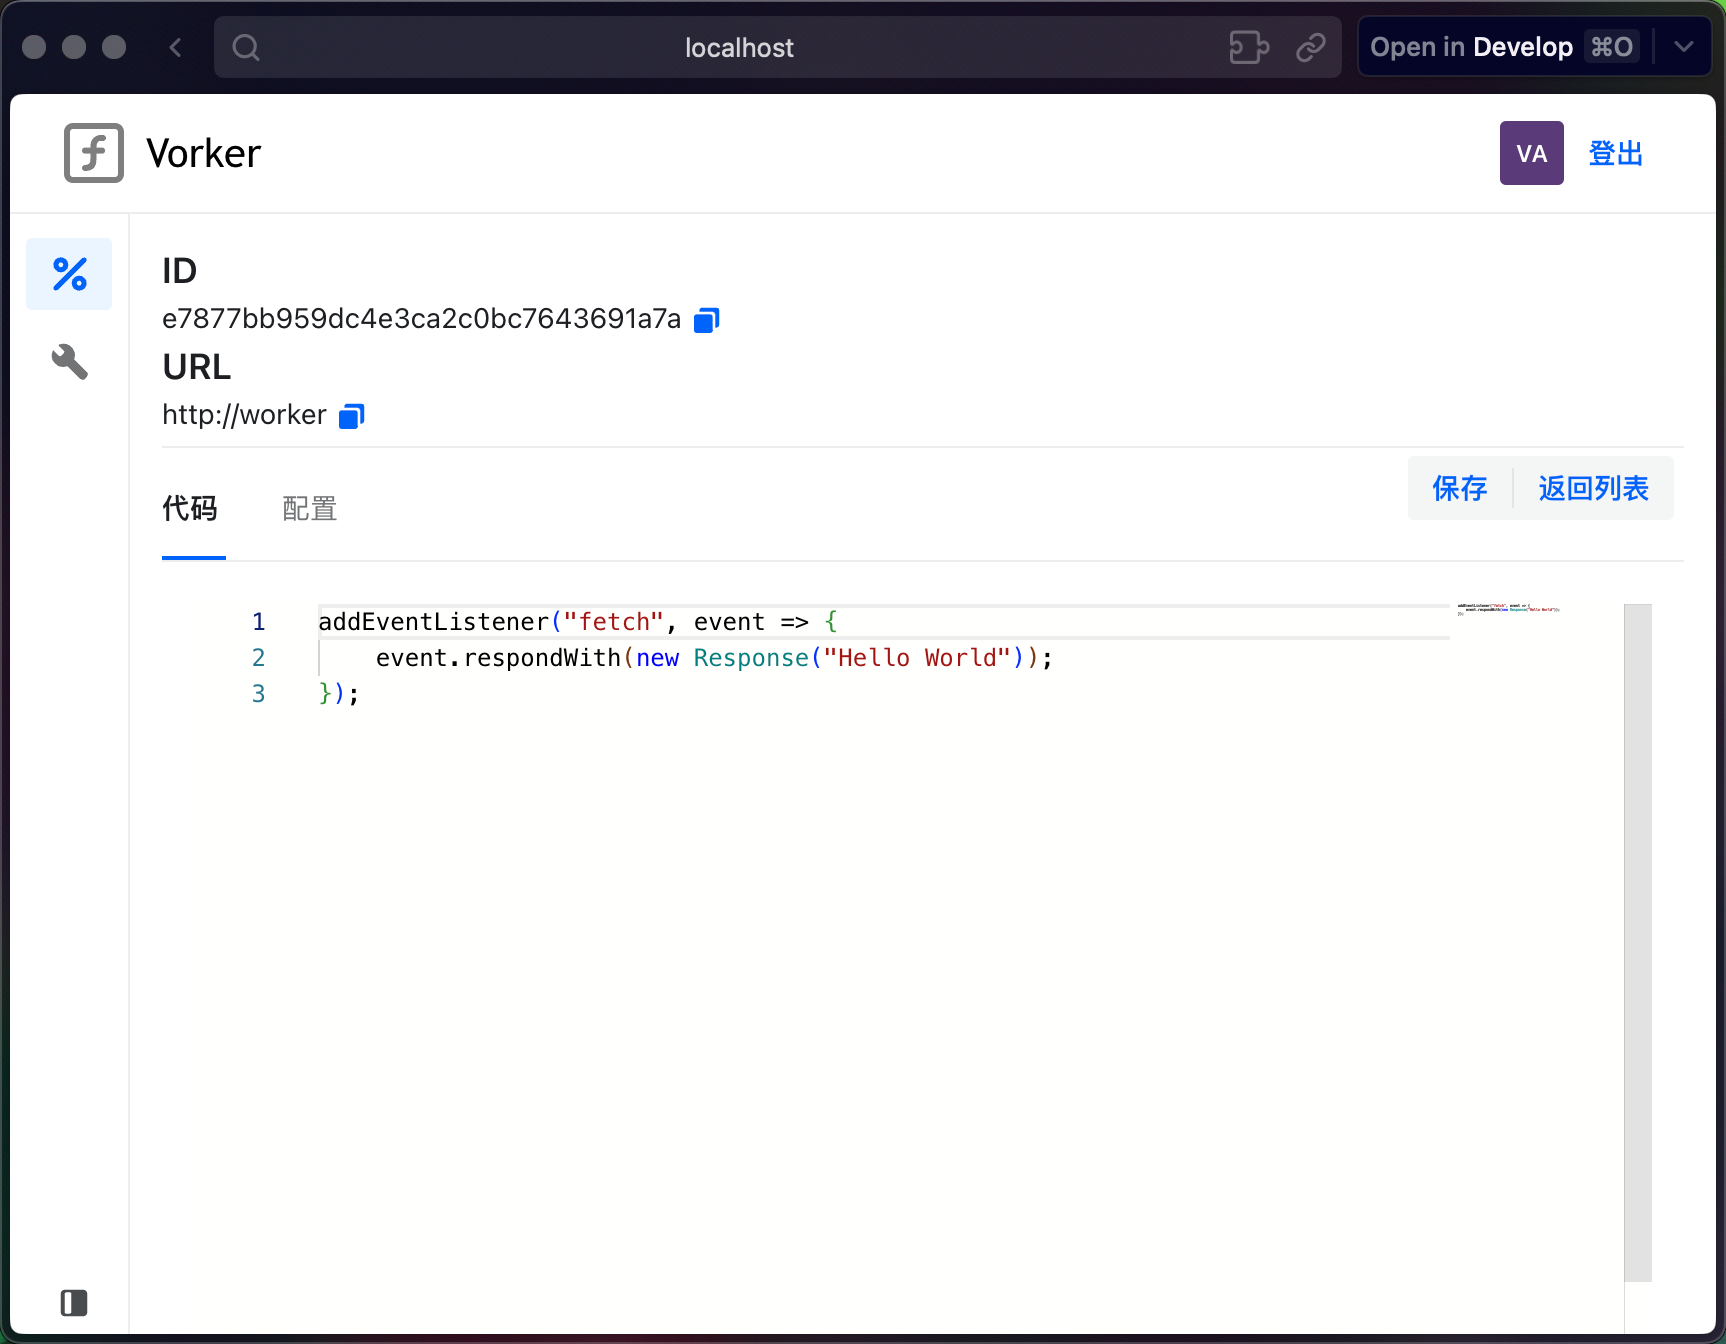Switch to the 配置 tab

pyautogui.click(x=309, y=509)
